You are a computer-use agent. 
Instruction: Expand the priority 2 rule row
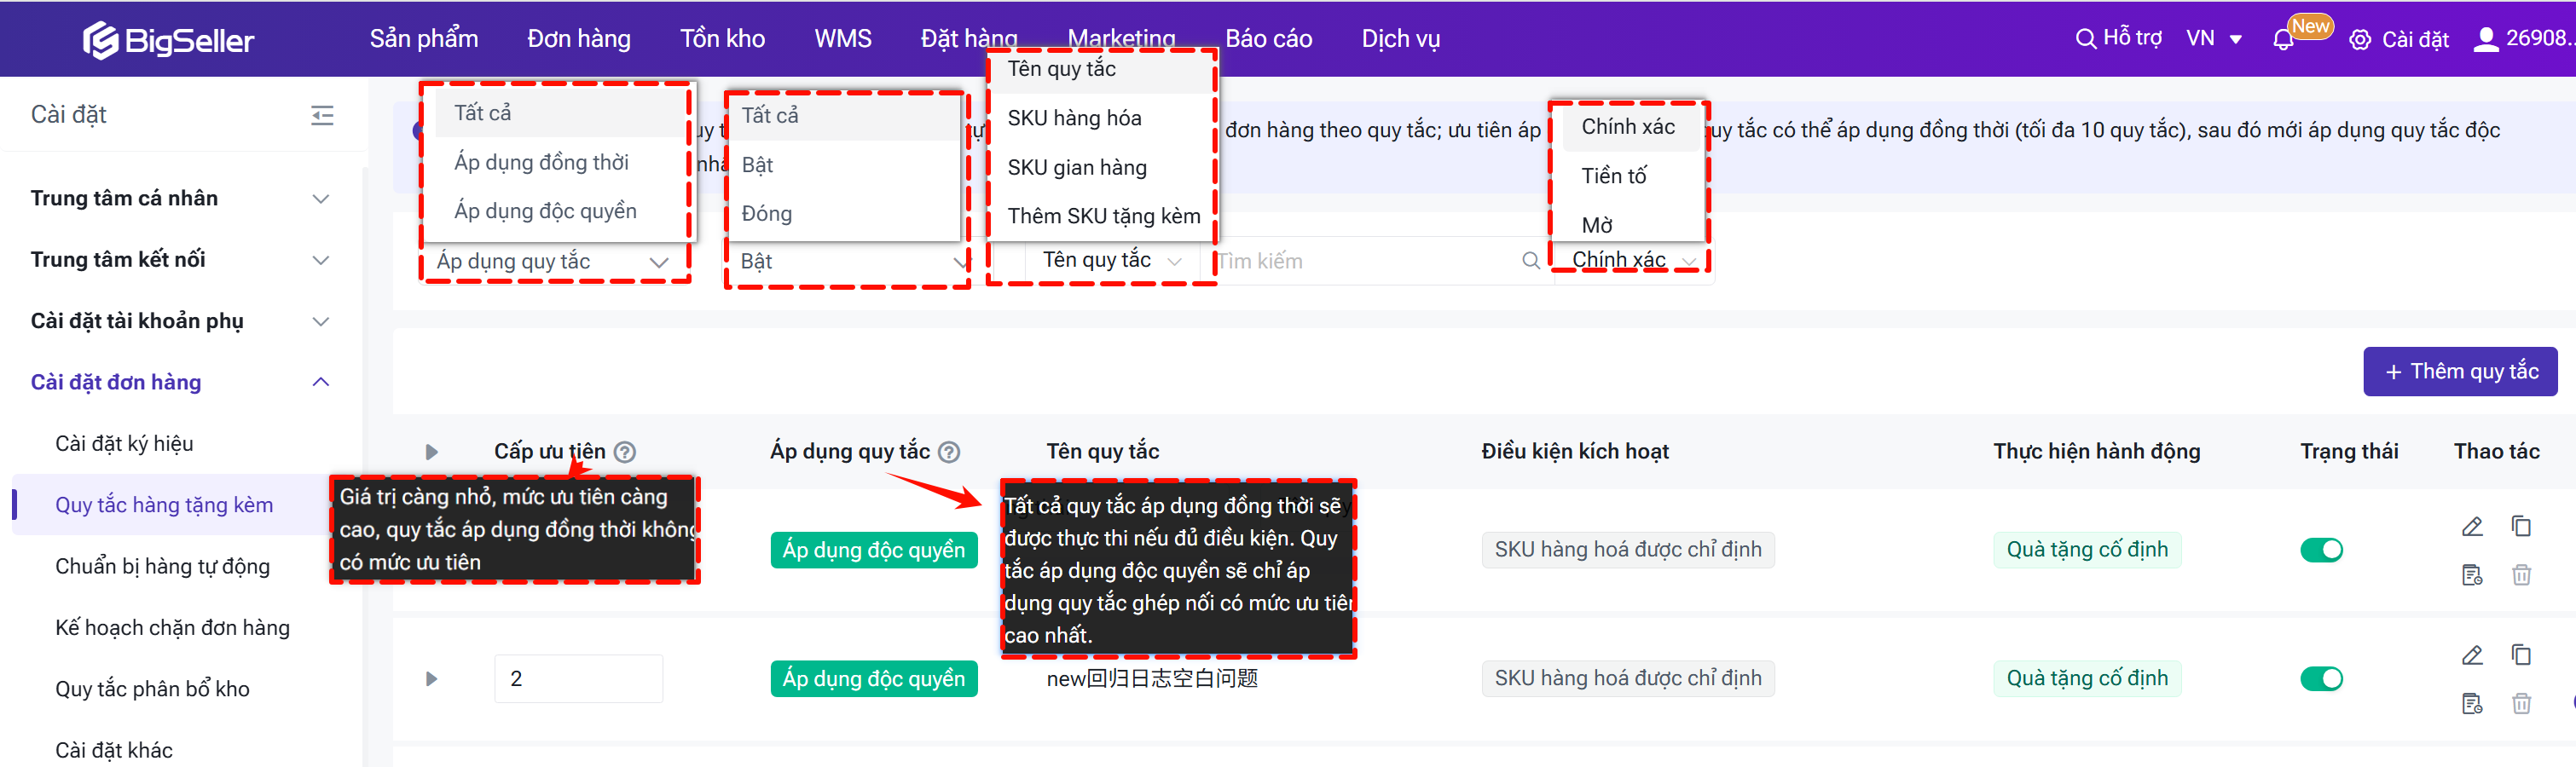click(x=431, y=679)
